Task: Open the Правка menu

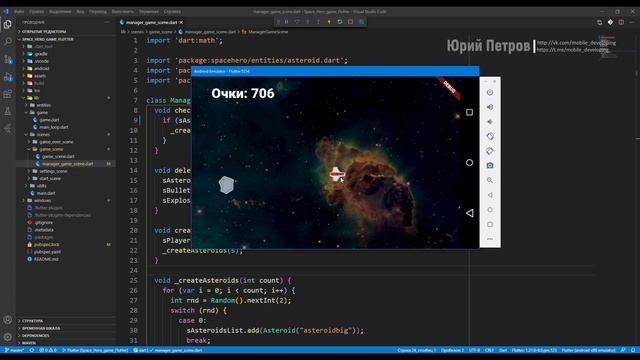Action: [36, 11]
